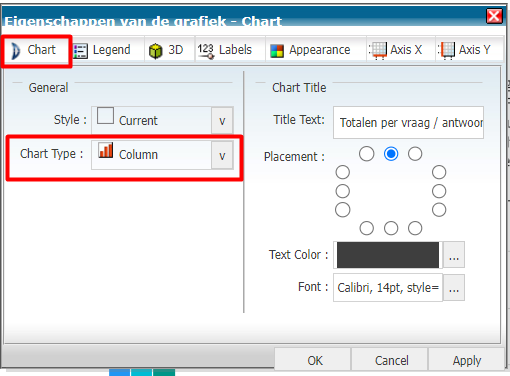
Task: Click the dark Text Color swatch
Action: point(388,255)
